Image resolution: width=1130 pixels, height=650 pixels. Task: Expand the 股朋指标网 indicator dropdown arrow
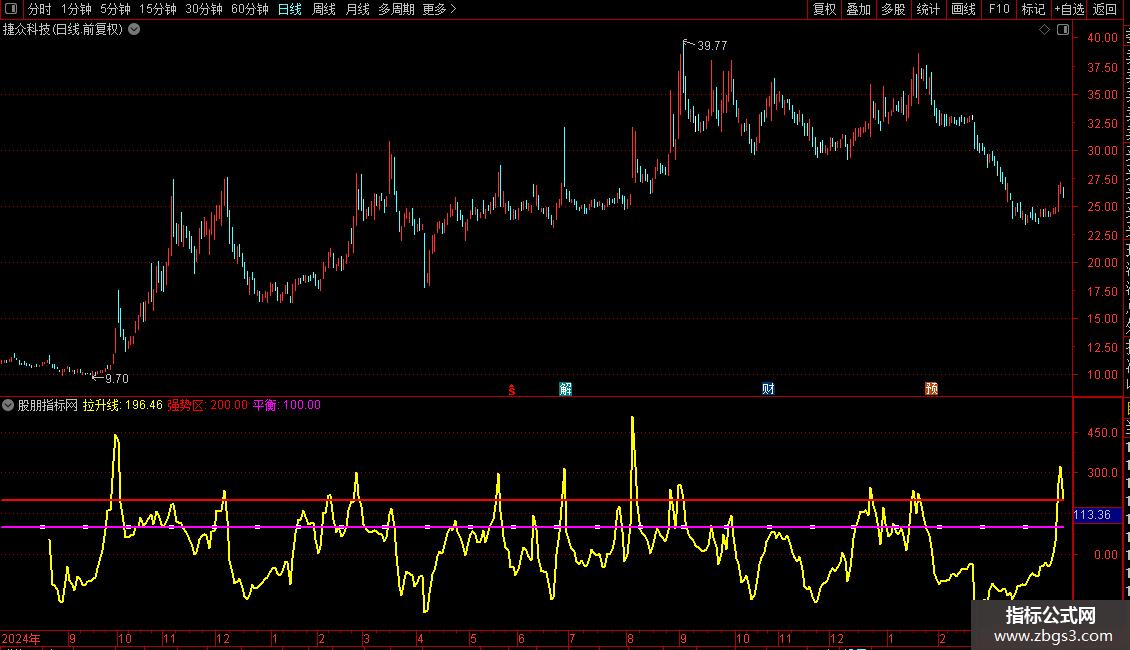click(x=9, y=405)
